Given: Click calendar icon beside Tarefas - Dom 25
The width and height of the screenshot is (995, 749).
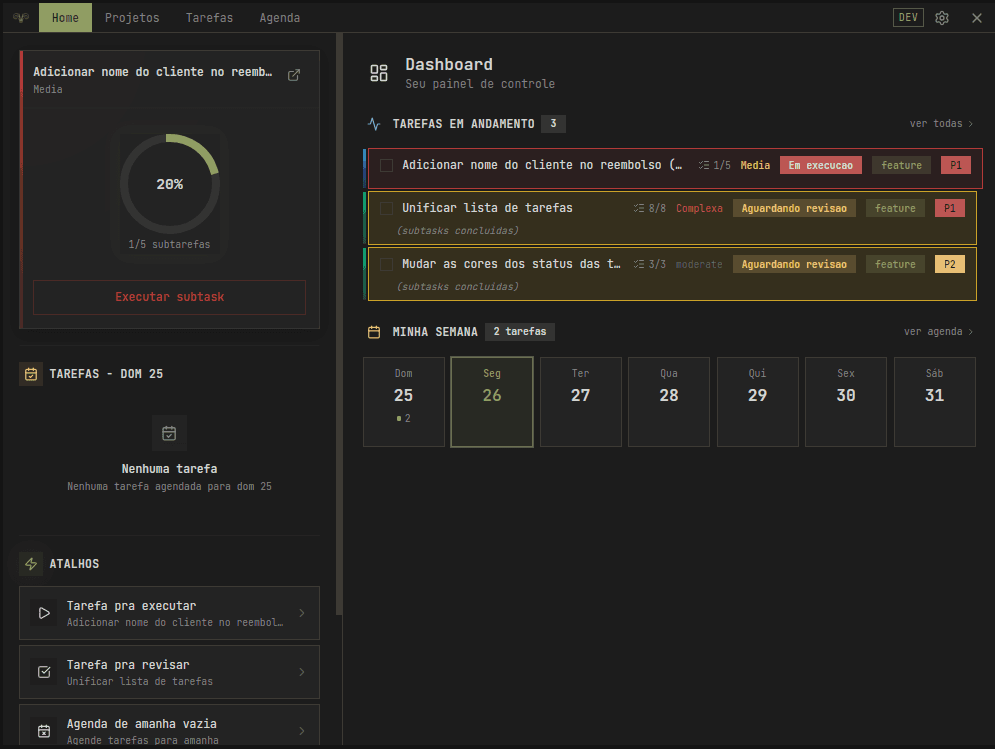Looking at the screenshot, I should click(x=31, y=374).
